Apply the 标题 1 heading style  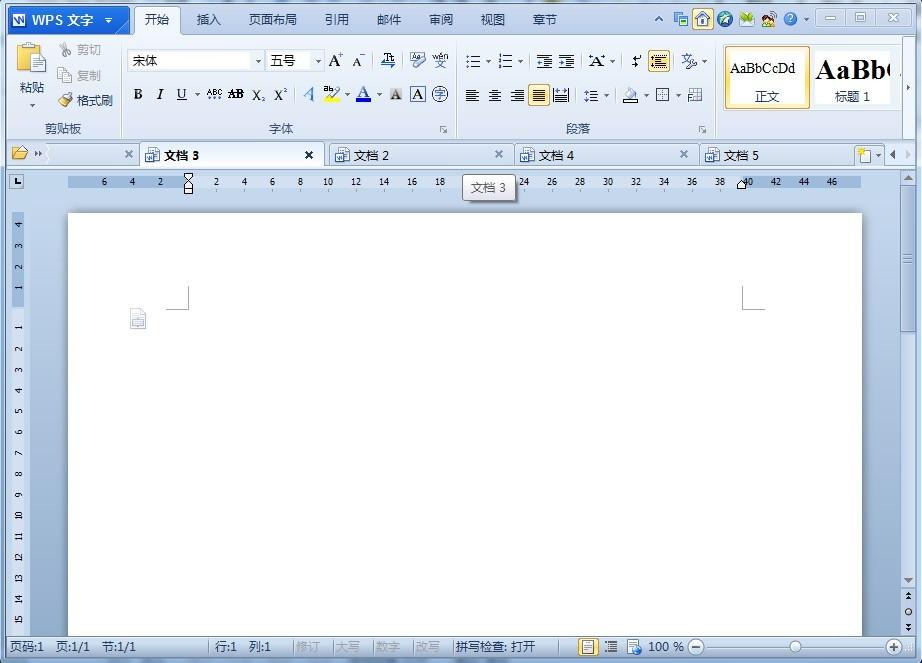tap(852, 80)
